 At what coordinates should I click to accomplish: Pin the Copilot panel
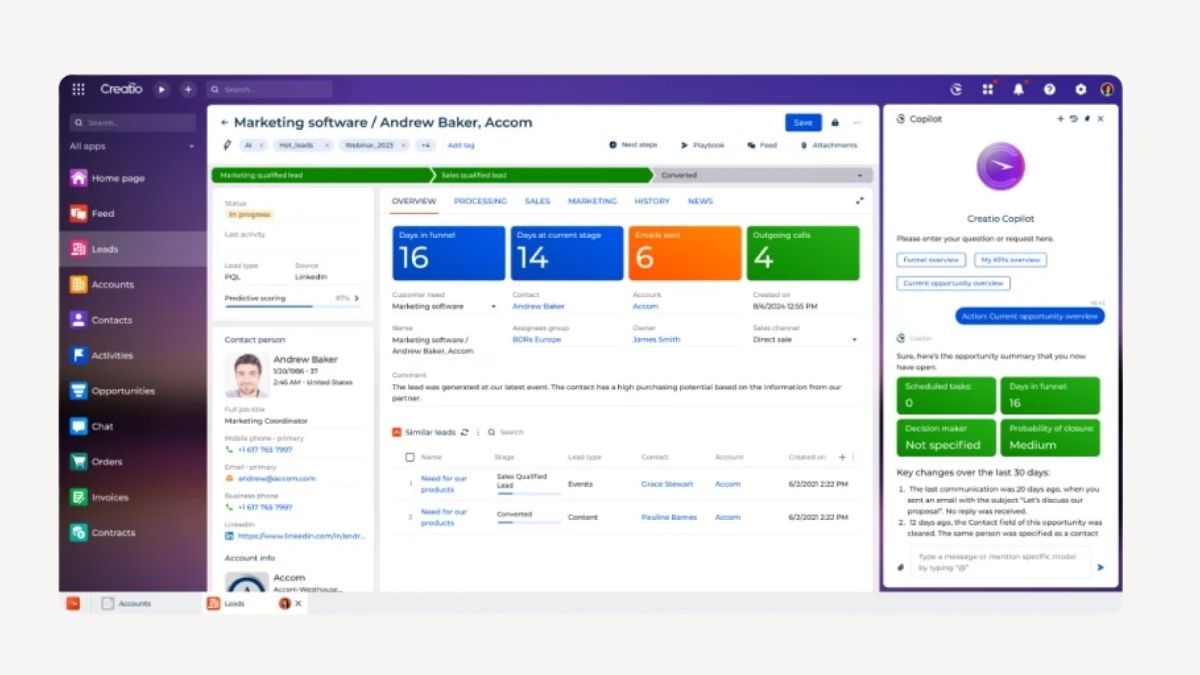pyautogui.click(x=1086, y=119)
